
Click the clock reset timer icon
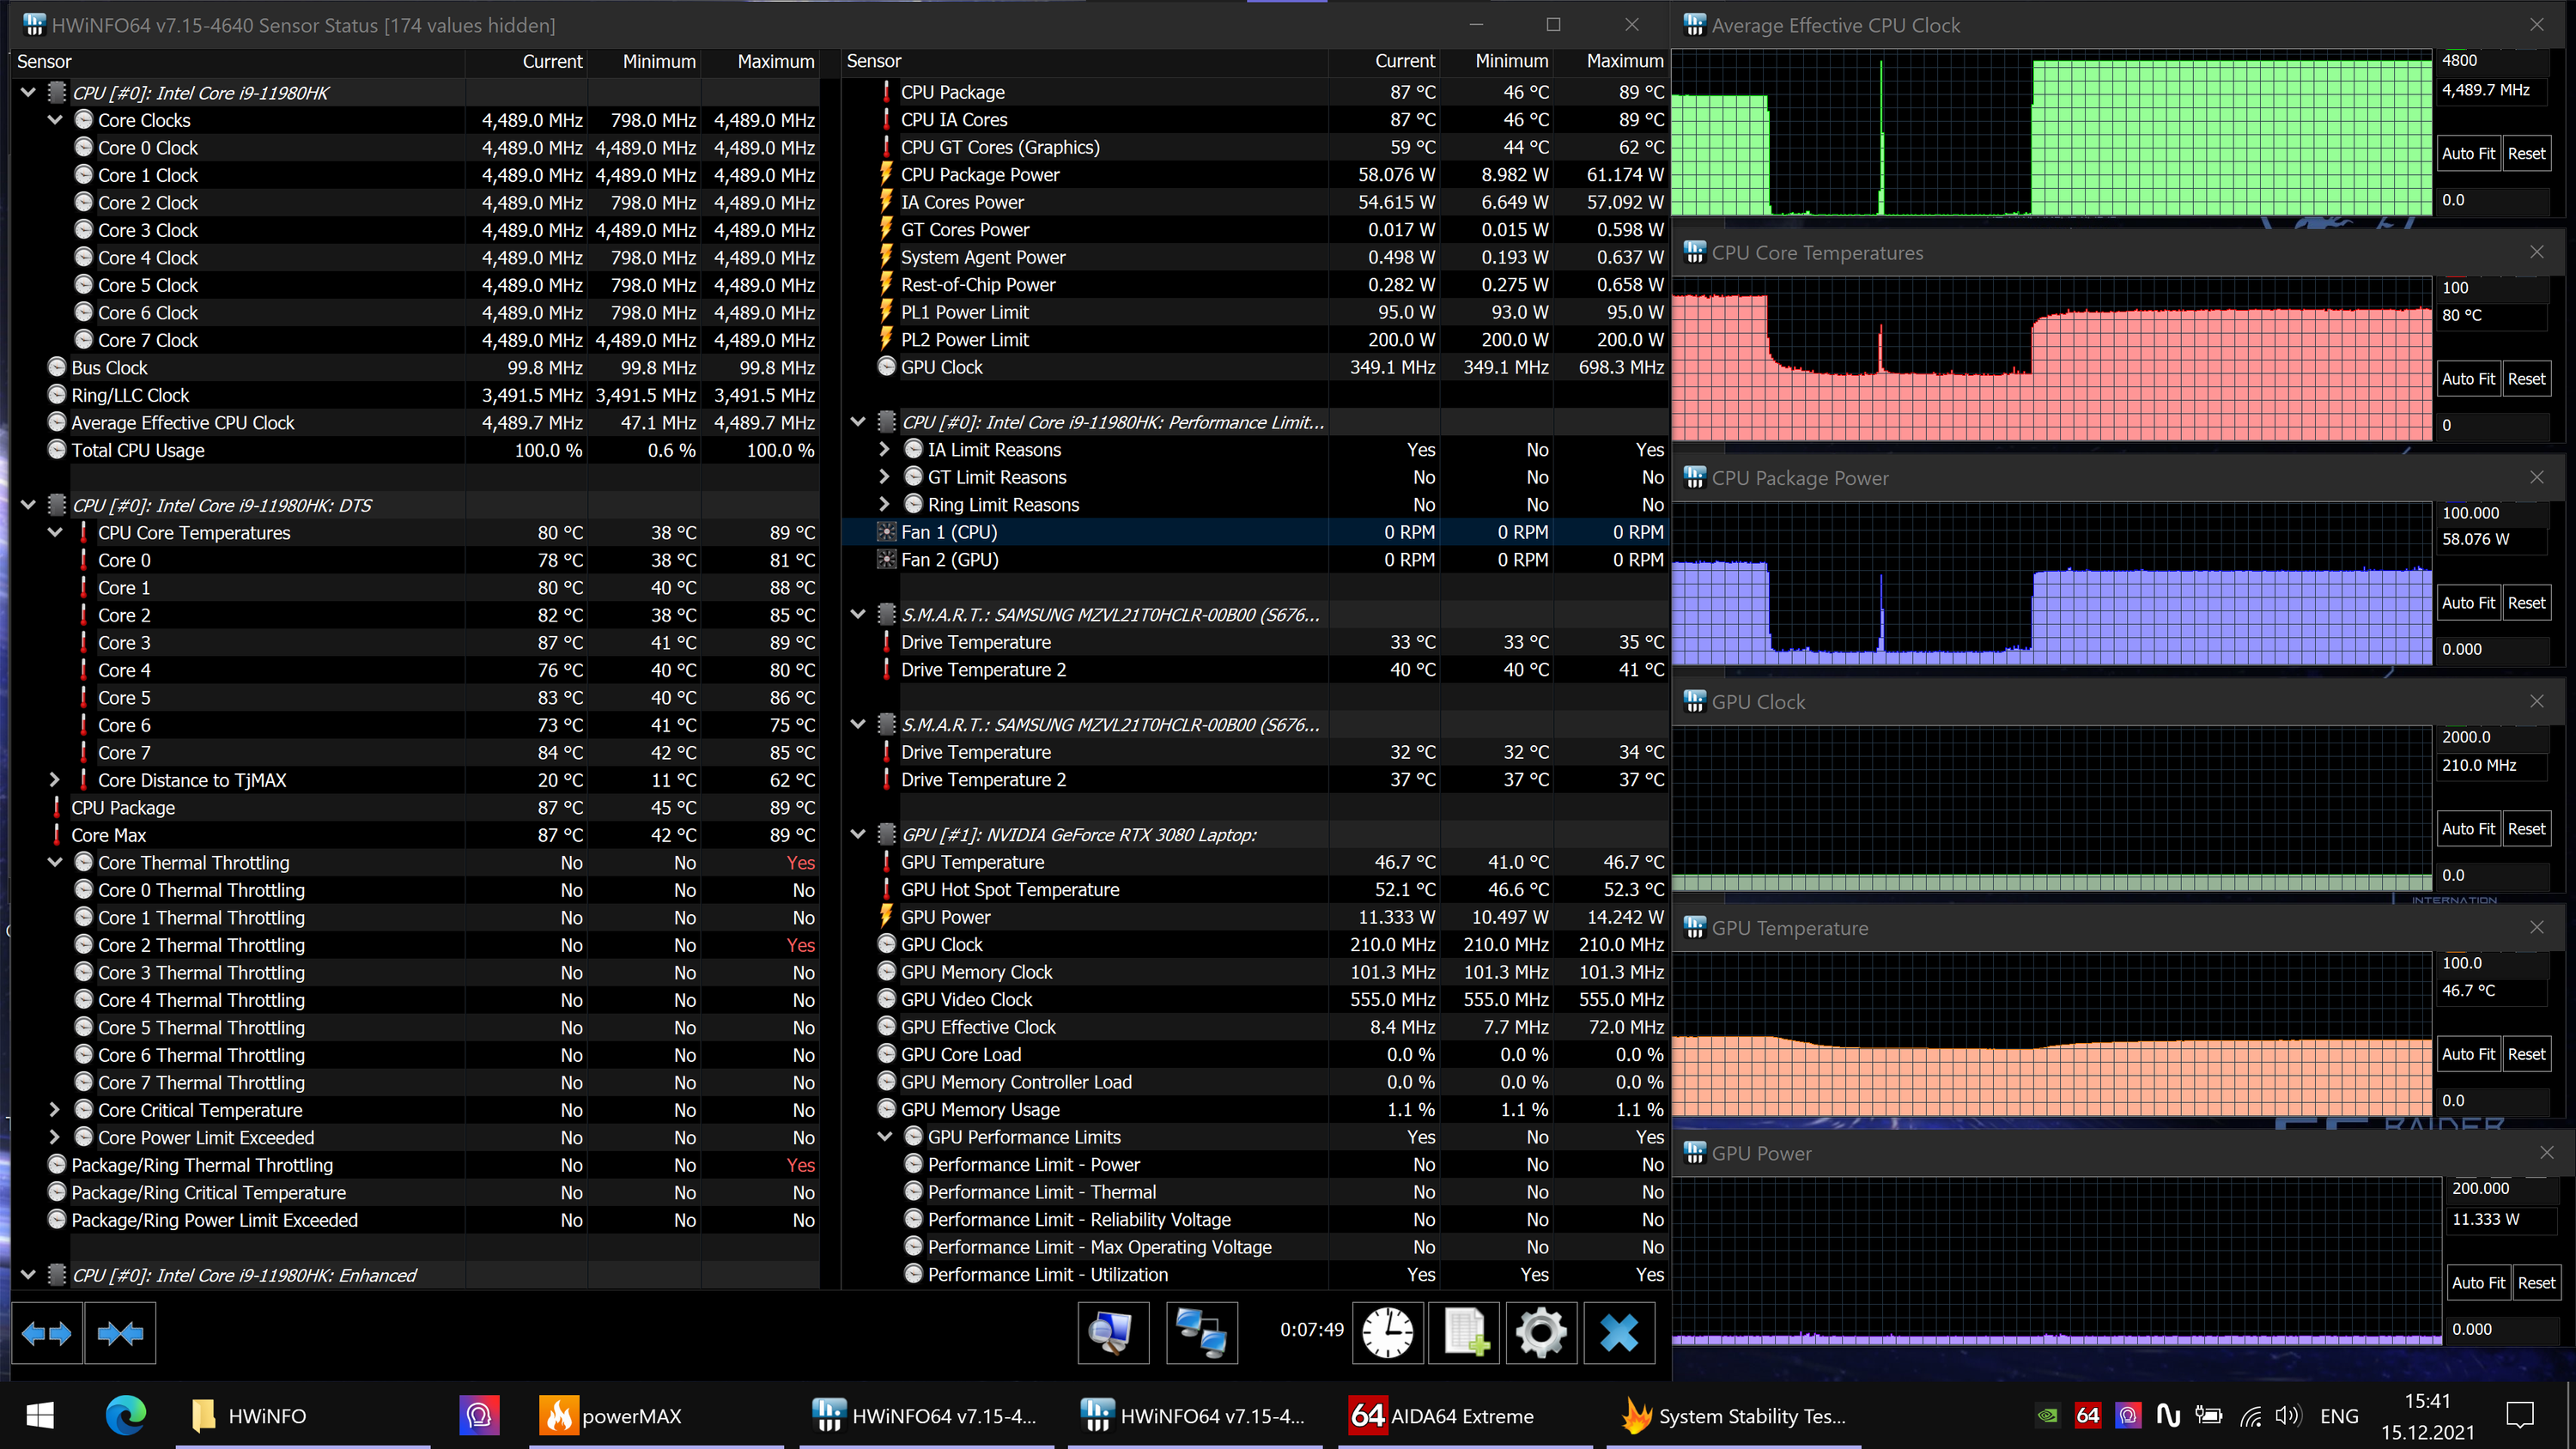point(1388,1332)
